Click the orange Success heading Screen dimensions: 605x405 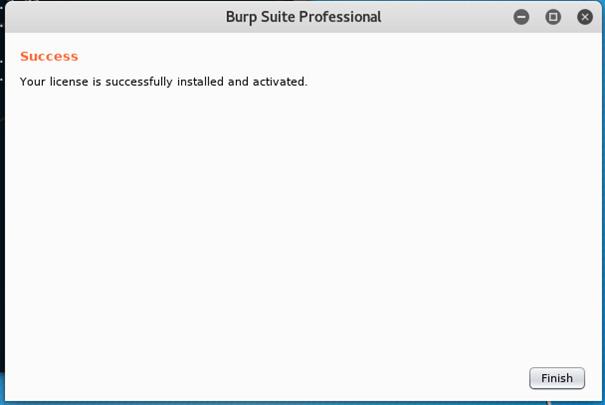tap(49, 56)
